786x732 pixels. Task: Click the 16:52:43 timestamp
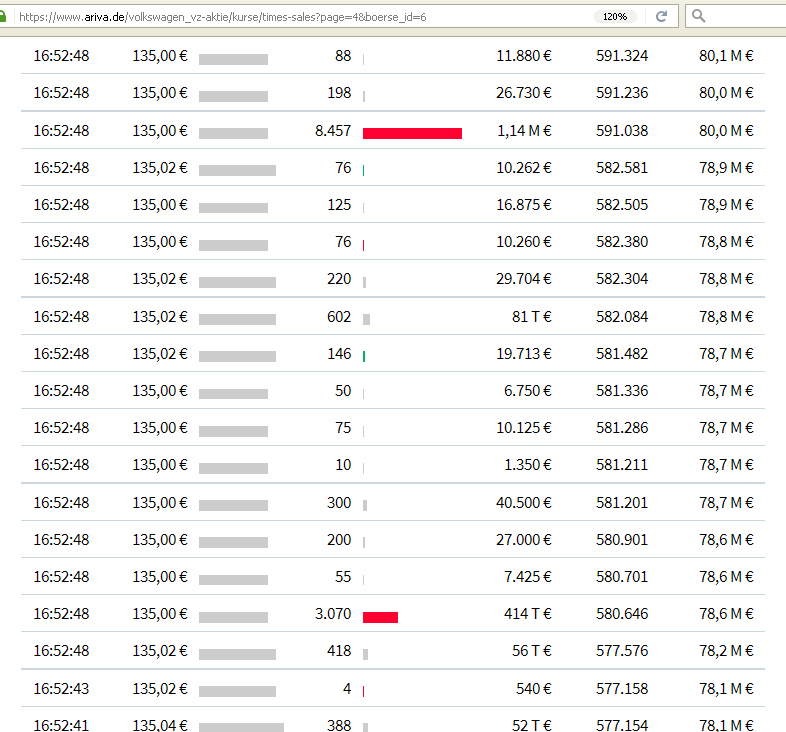coord(61,688)
